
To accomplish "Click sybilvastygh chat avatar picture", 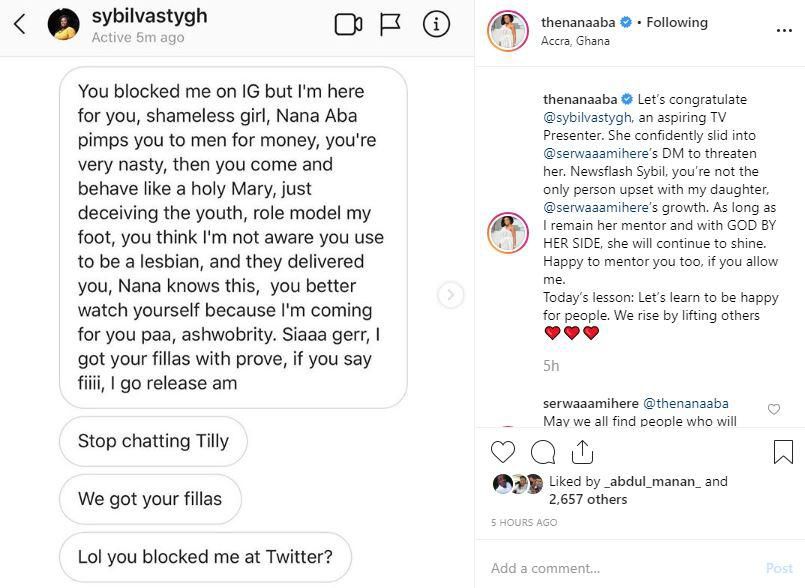I will point(64,25).
